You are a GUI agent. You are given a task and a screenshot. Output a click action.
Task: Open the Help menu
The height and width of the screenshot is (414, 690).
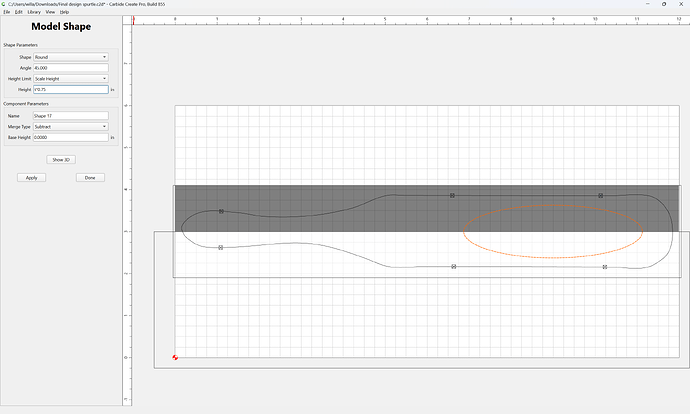pyautogui.click(x=64, y=12)
